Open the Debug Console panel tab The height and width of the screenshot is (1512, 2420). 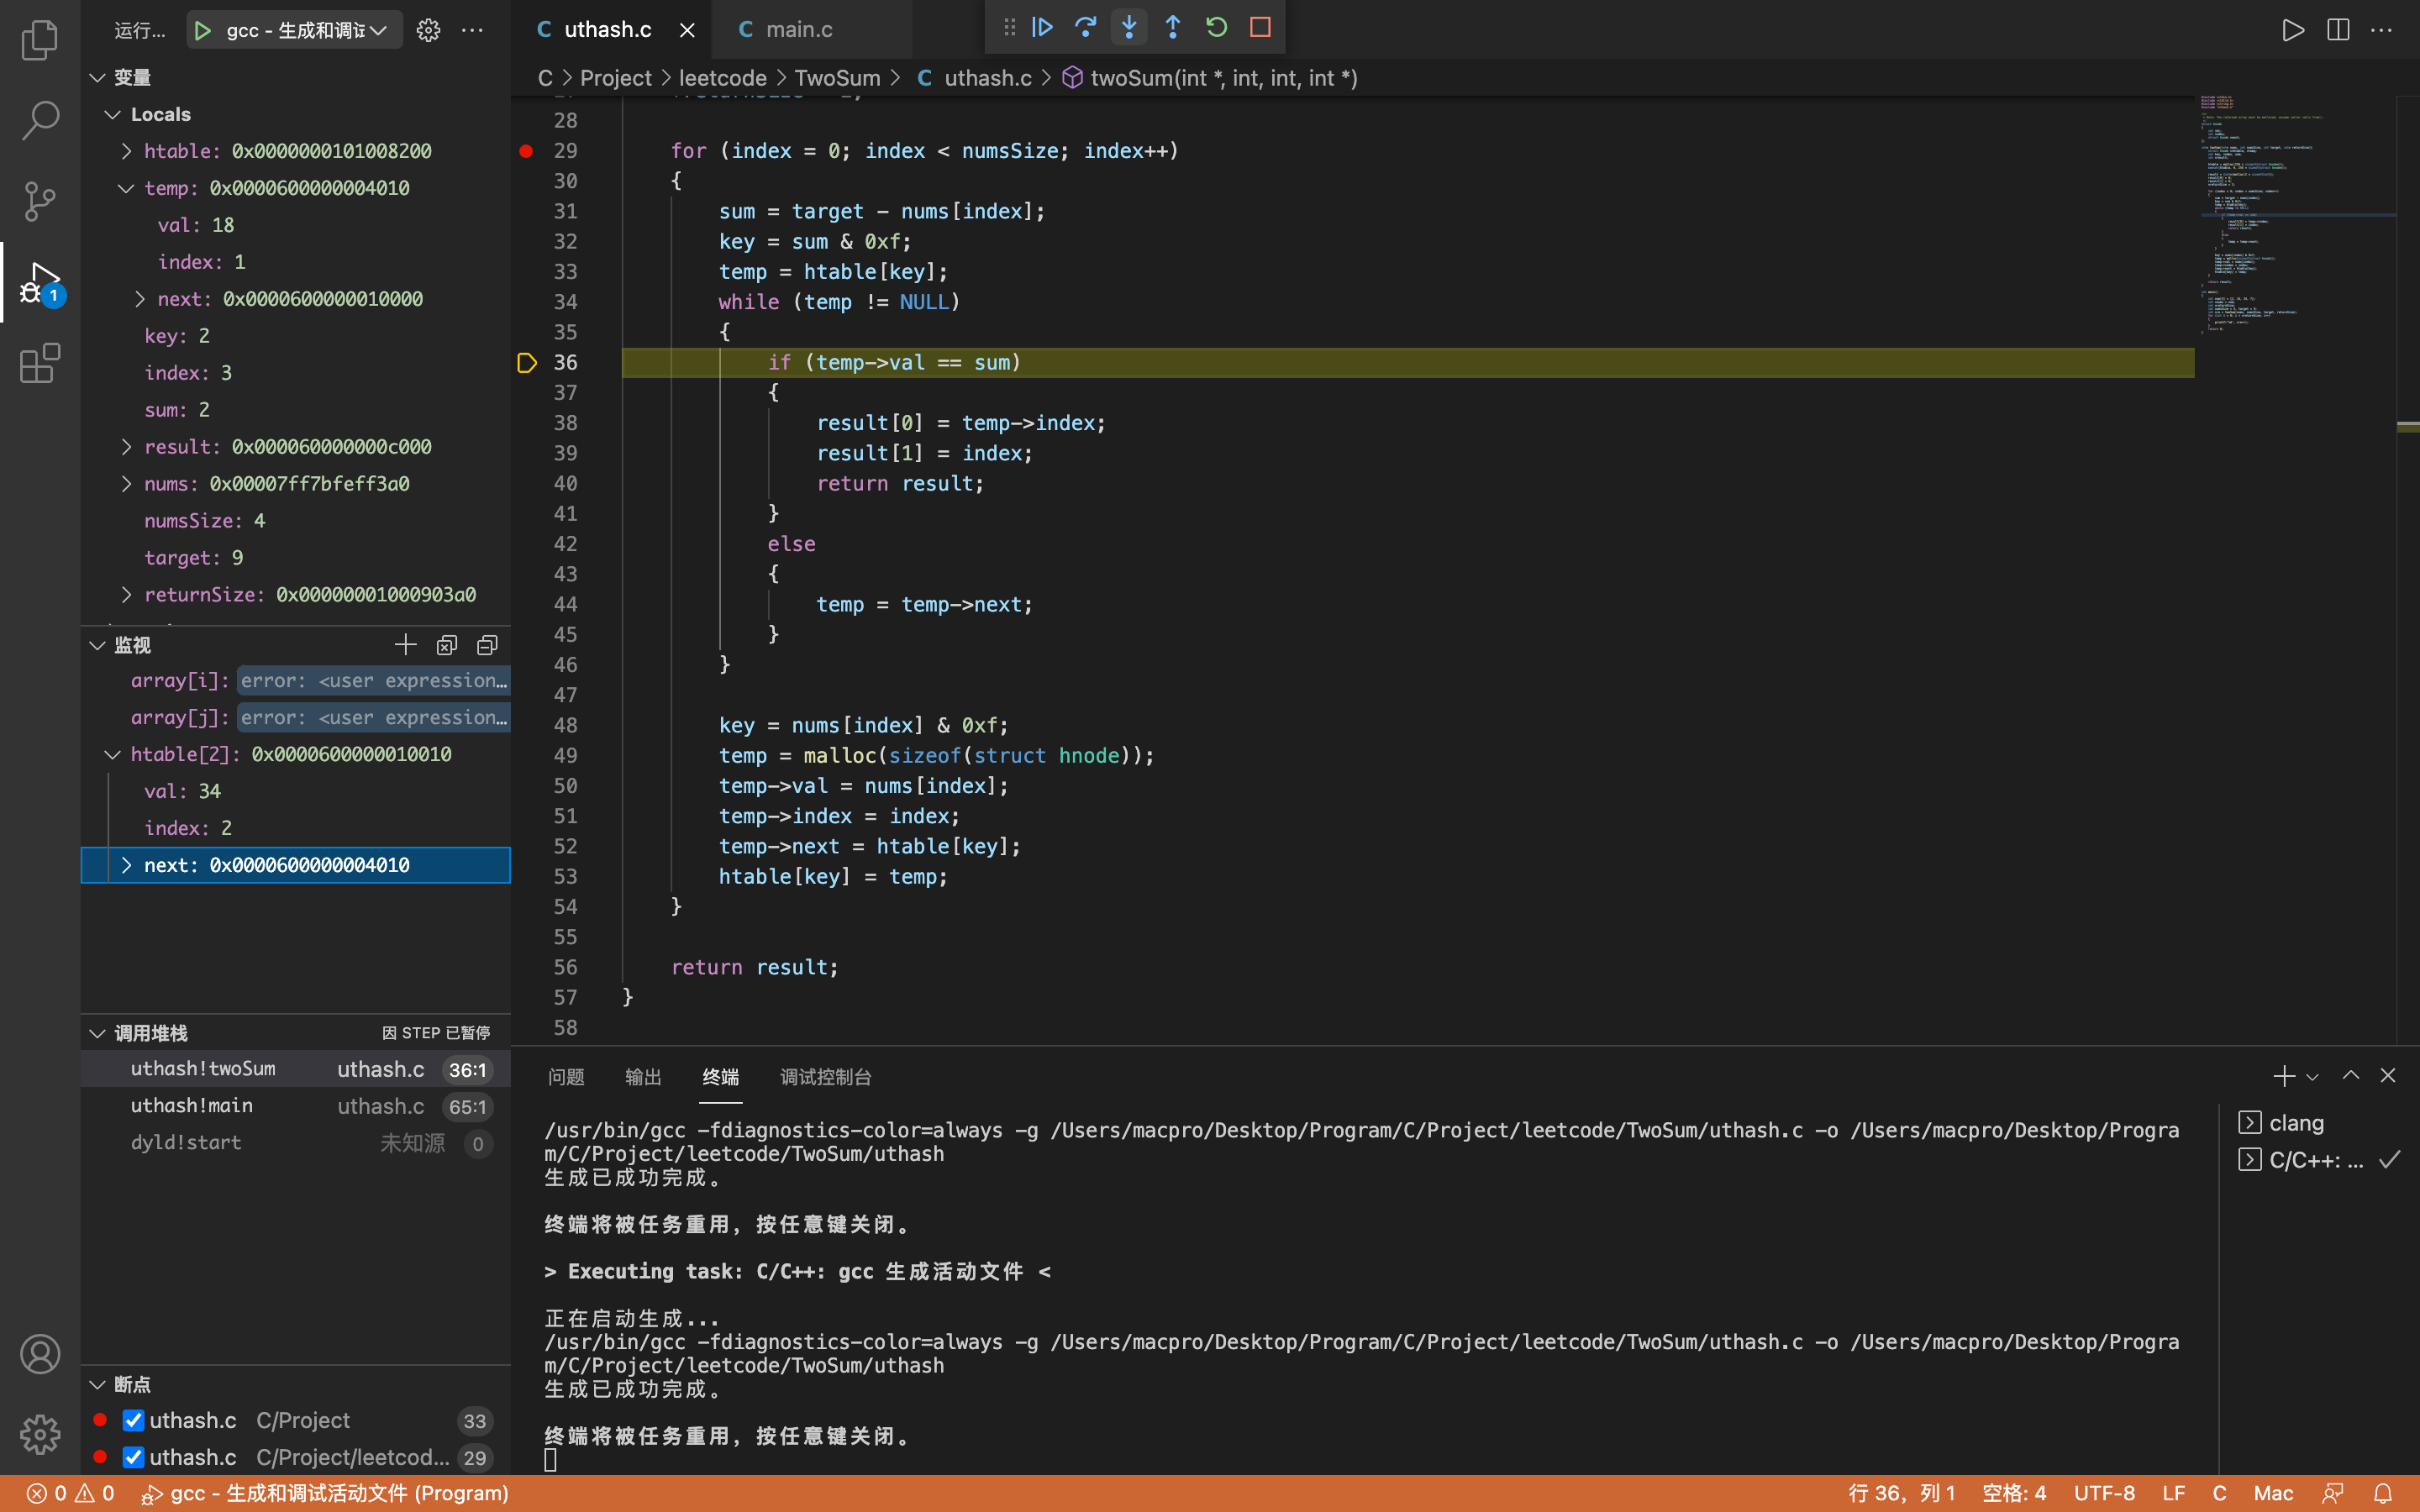coord(825,1077)
